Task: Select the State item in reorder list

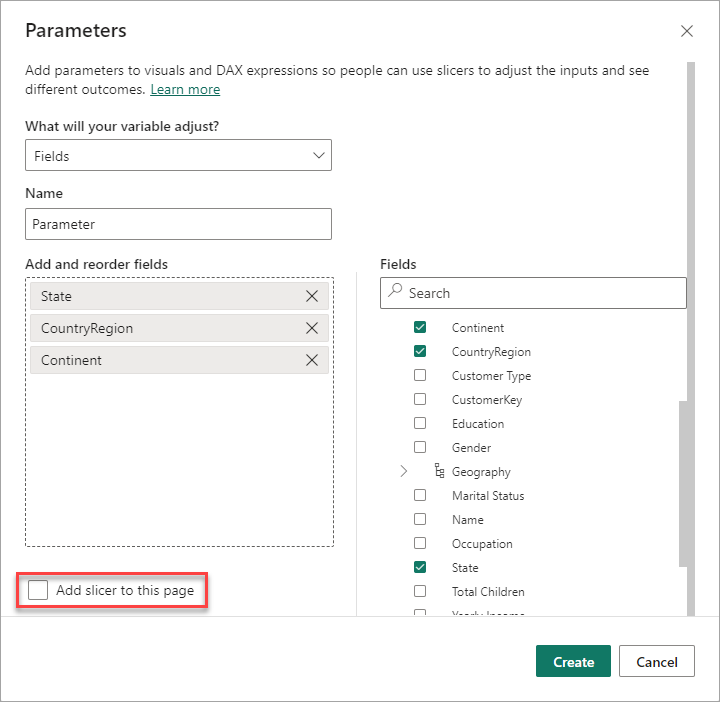Action: (179, 296)
